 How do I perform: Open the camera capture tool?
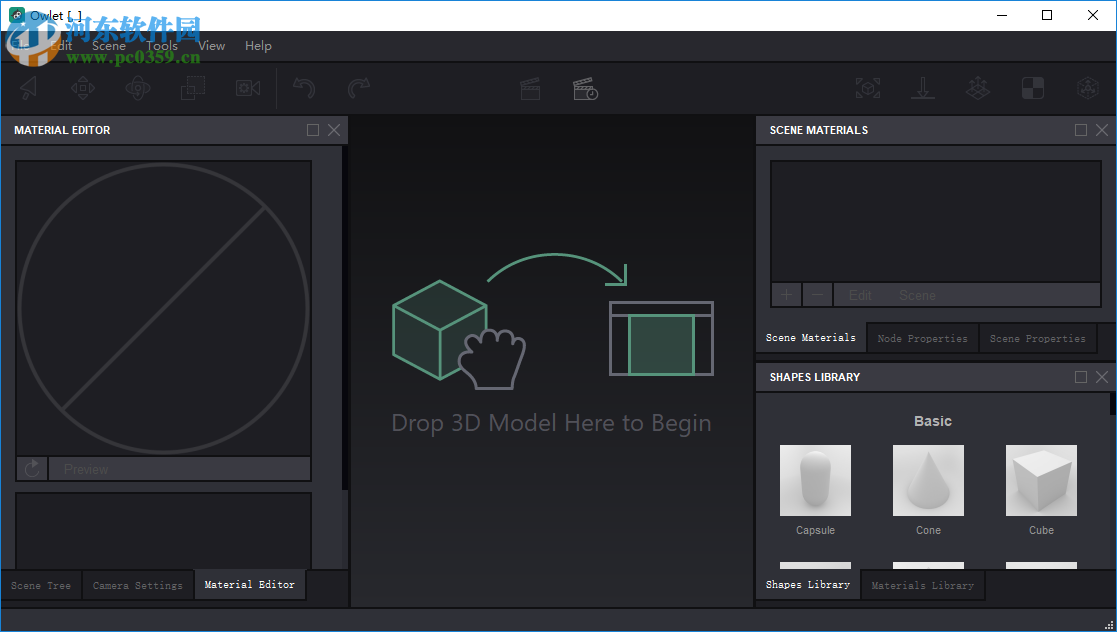pos(247,88)
